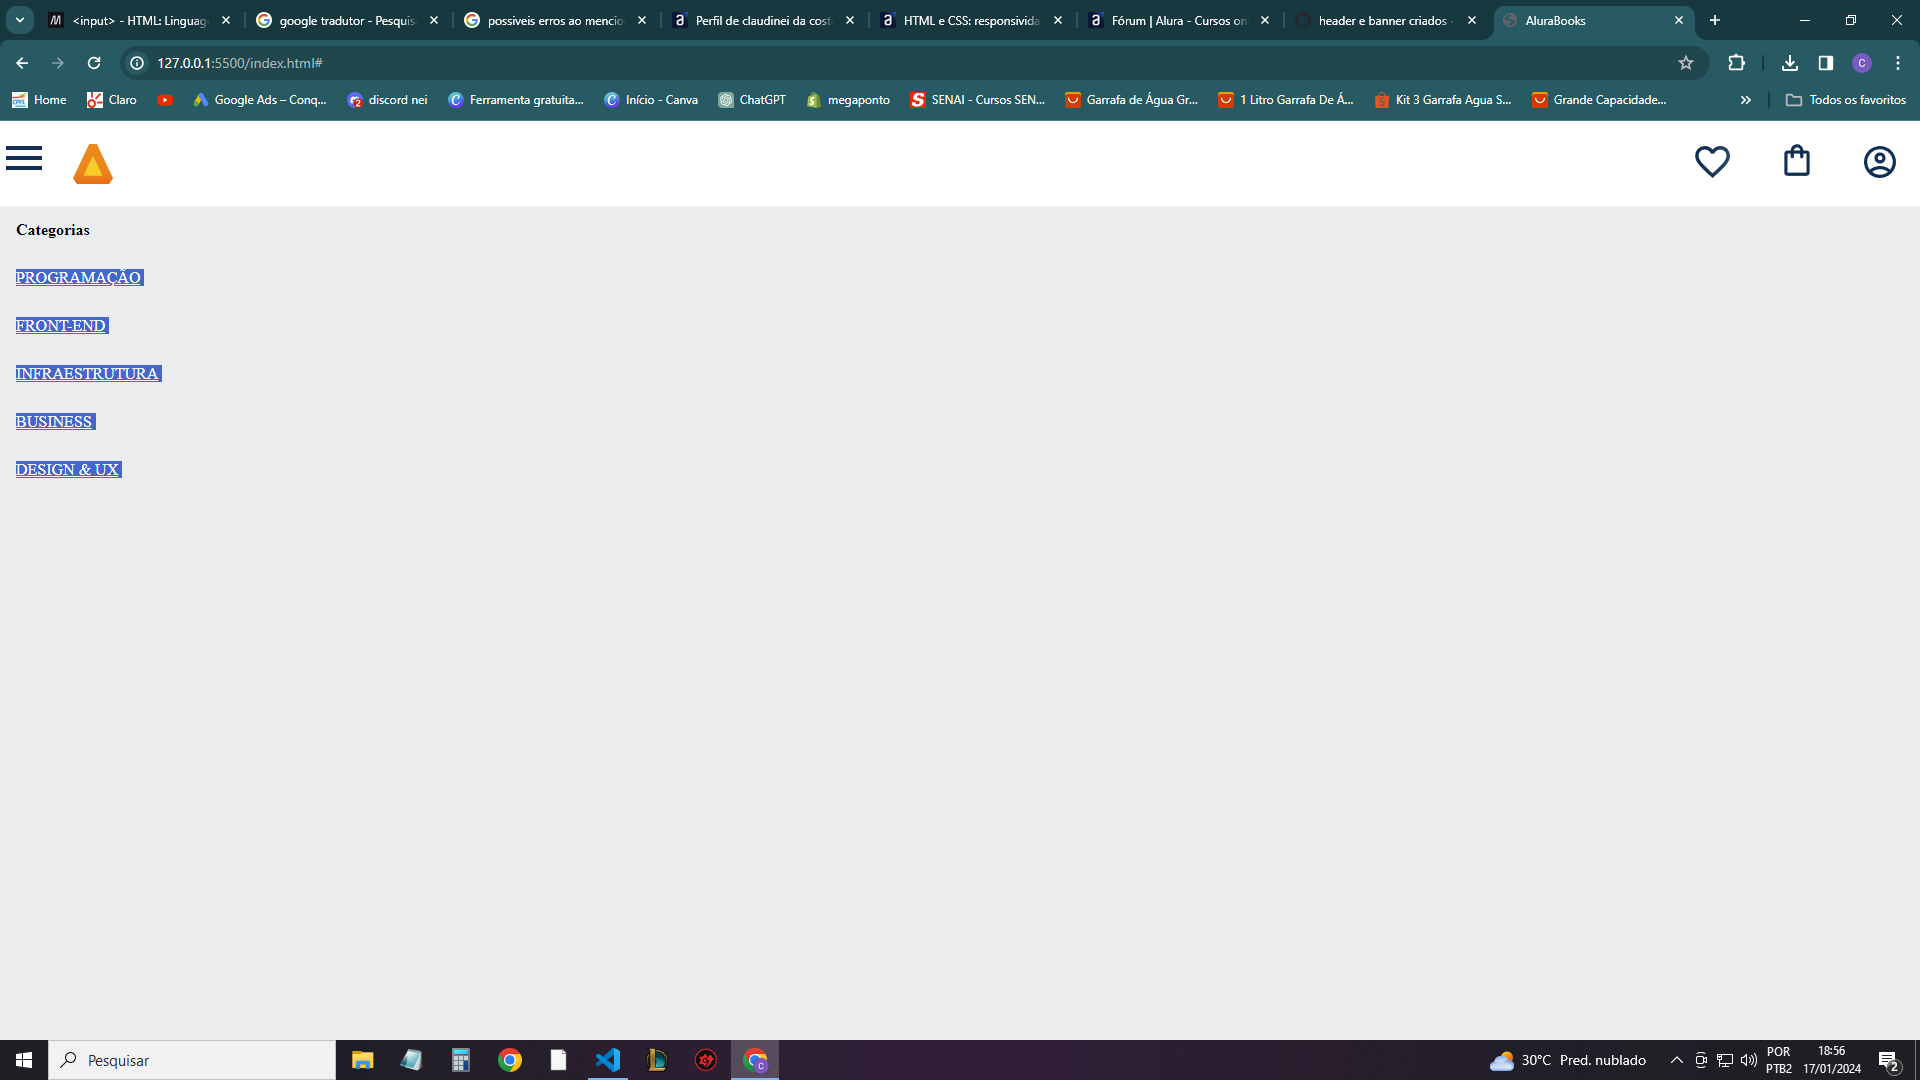Open ChatGPT bookmark
Image resolution: width=1920 pixels, height=1080 pixels.
752,100
